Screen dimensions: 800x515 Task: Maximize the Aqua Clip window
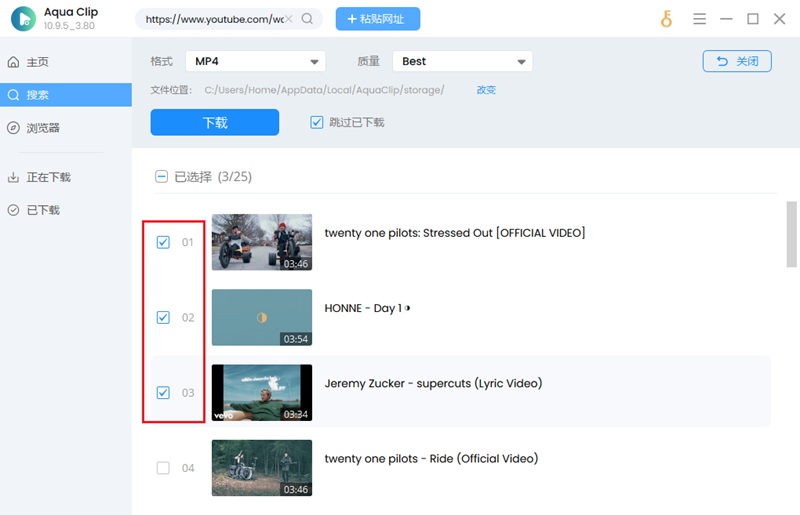click(753, 19)
